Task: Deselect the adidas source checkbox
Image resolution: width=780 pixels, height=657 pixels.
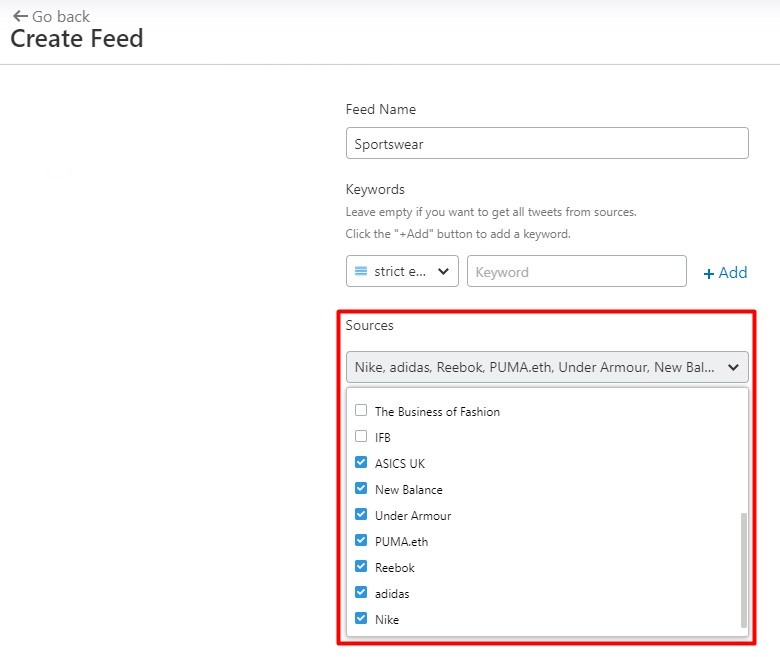Action: pyautogui.click(x=361, y=592)
